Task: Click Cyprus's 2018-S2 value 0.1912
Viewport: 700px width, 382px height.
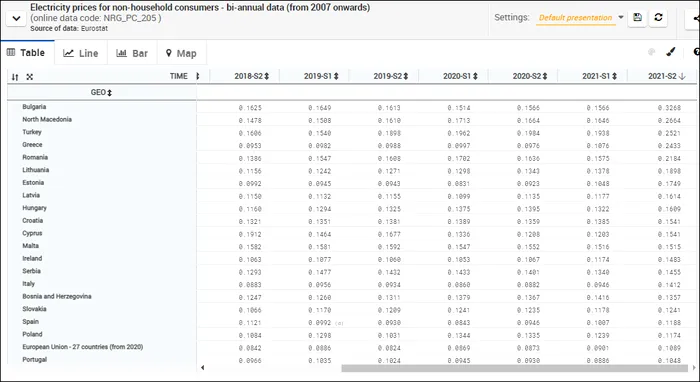Action: 250,234
